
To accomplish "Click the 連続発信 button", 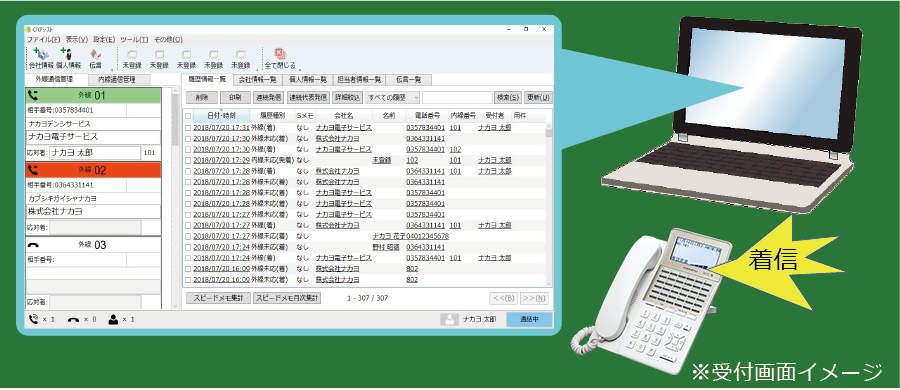I will click(269, 98).
